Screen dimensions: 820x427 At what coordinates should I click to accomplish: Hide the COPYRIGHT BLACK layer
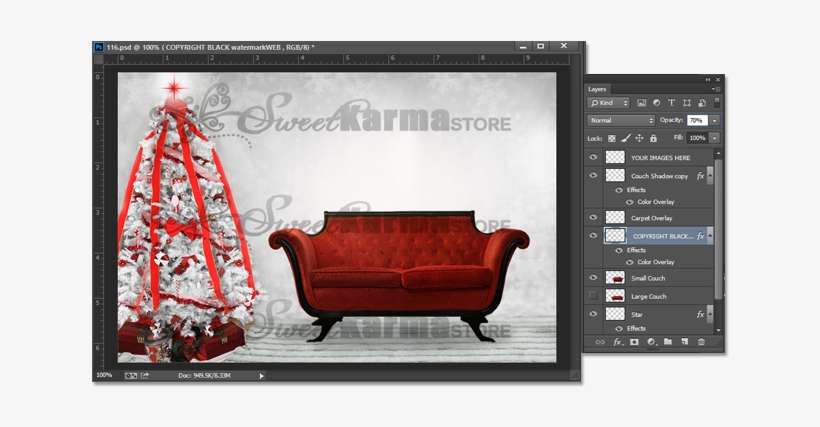click(x=593, y=236)
